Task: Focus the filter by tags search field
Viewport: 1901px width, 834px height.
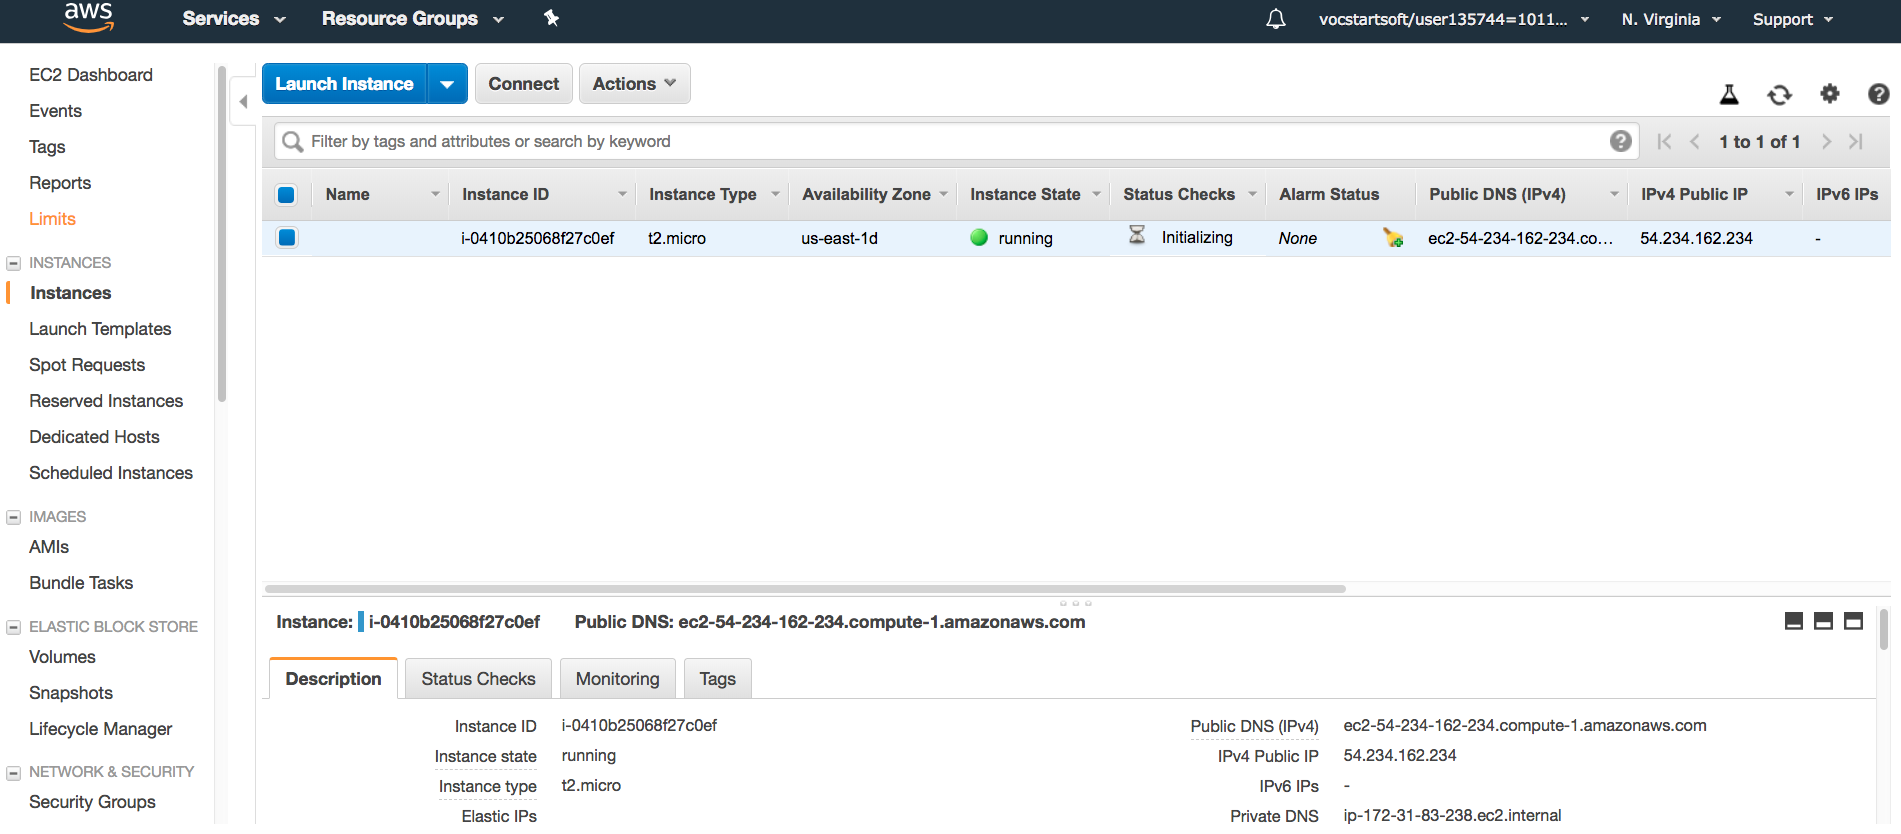Action: coord(955,141)
